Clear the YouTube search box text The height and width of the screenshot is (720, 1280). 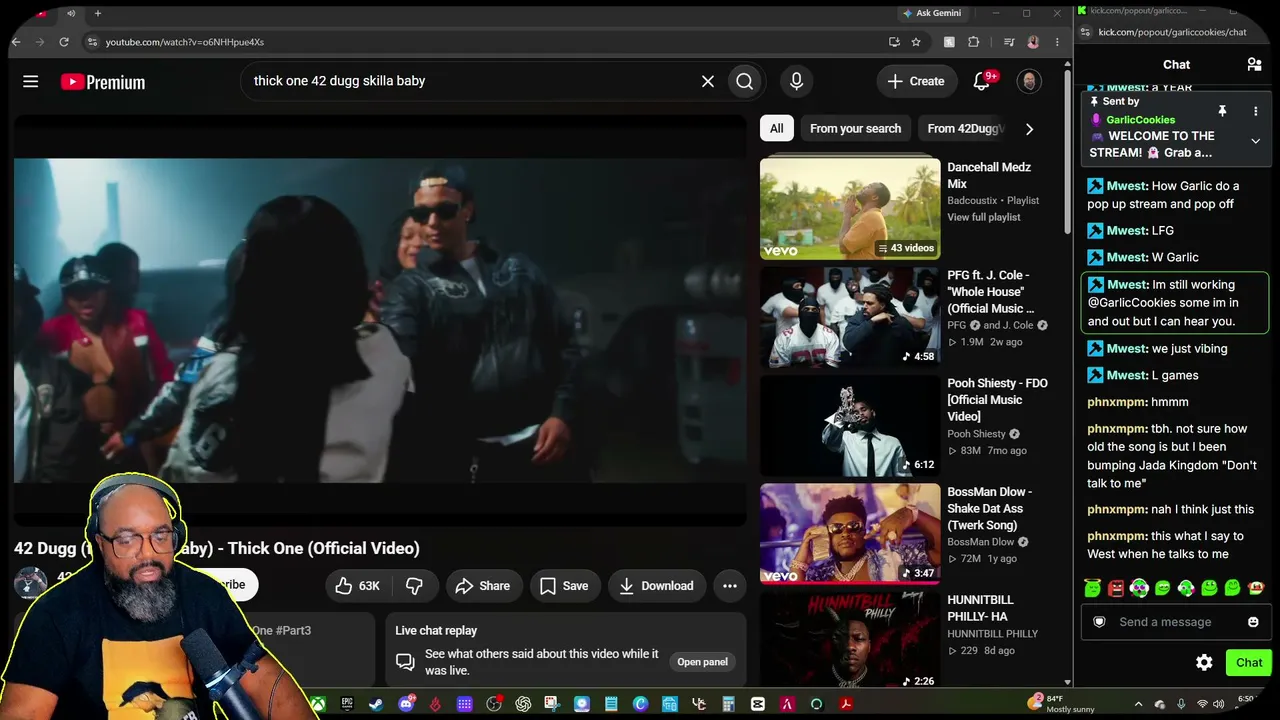pyautogui.click(x=708, y=81)
